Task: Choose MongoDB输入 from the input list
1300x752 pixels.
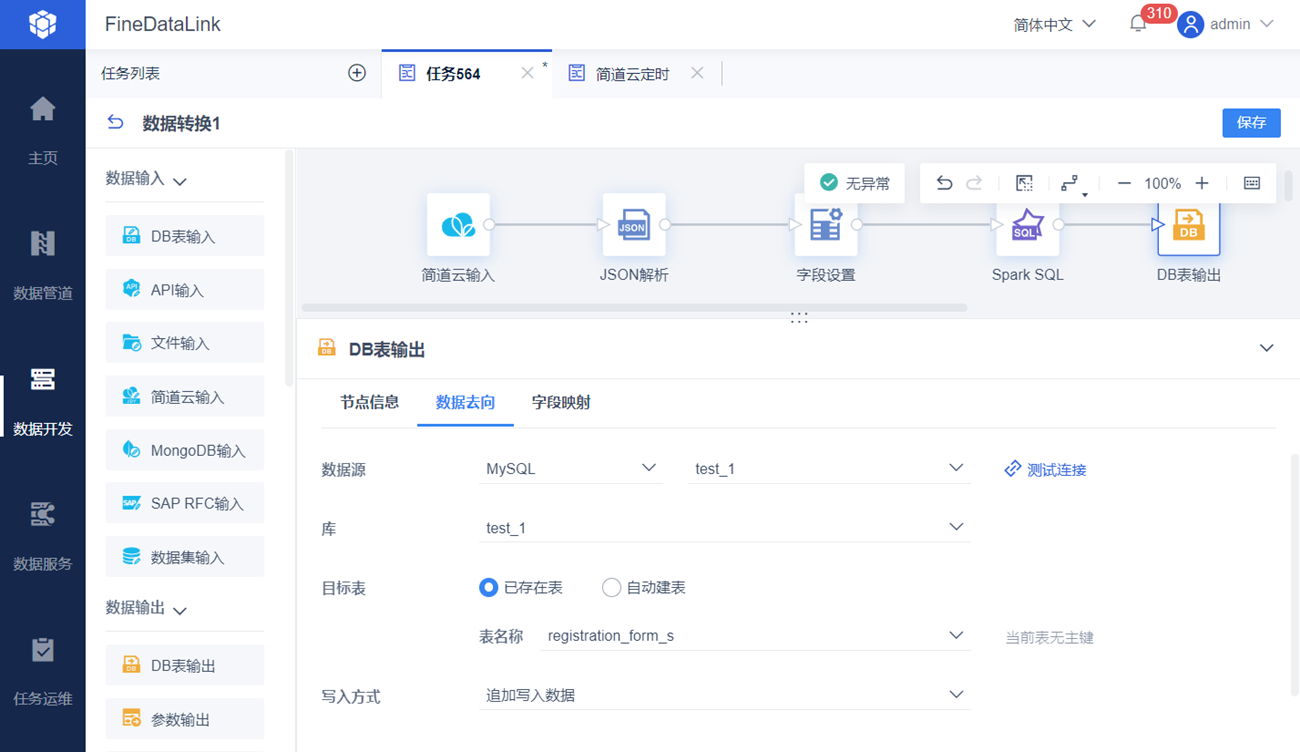Action: pos(185,450)
